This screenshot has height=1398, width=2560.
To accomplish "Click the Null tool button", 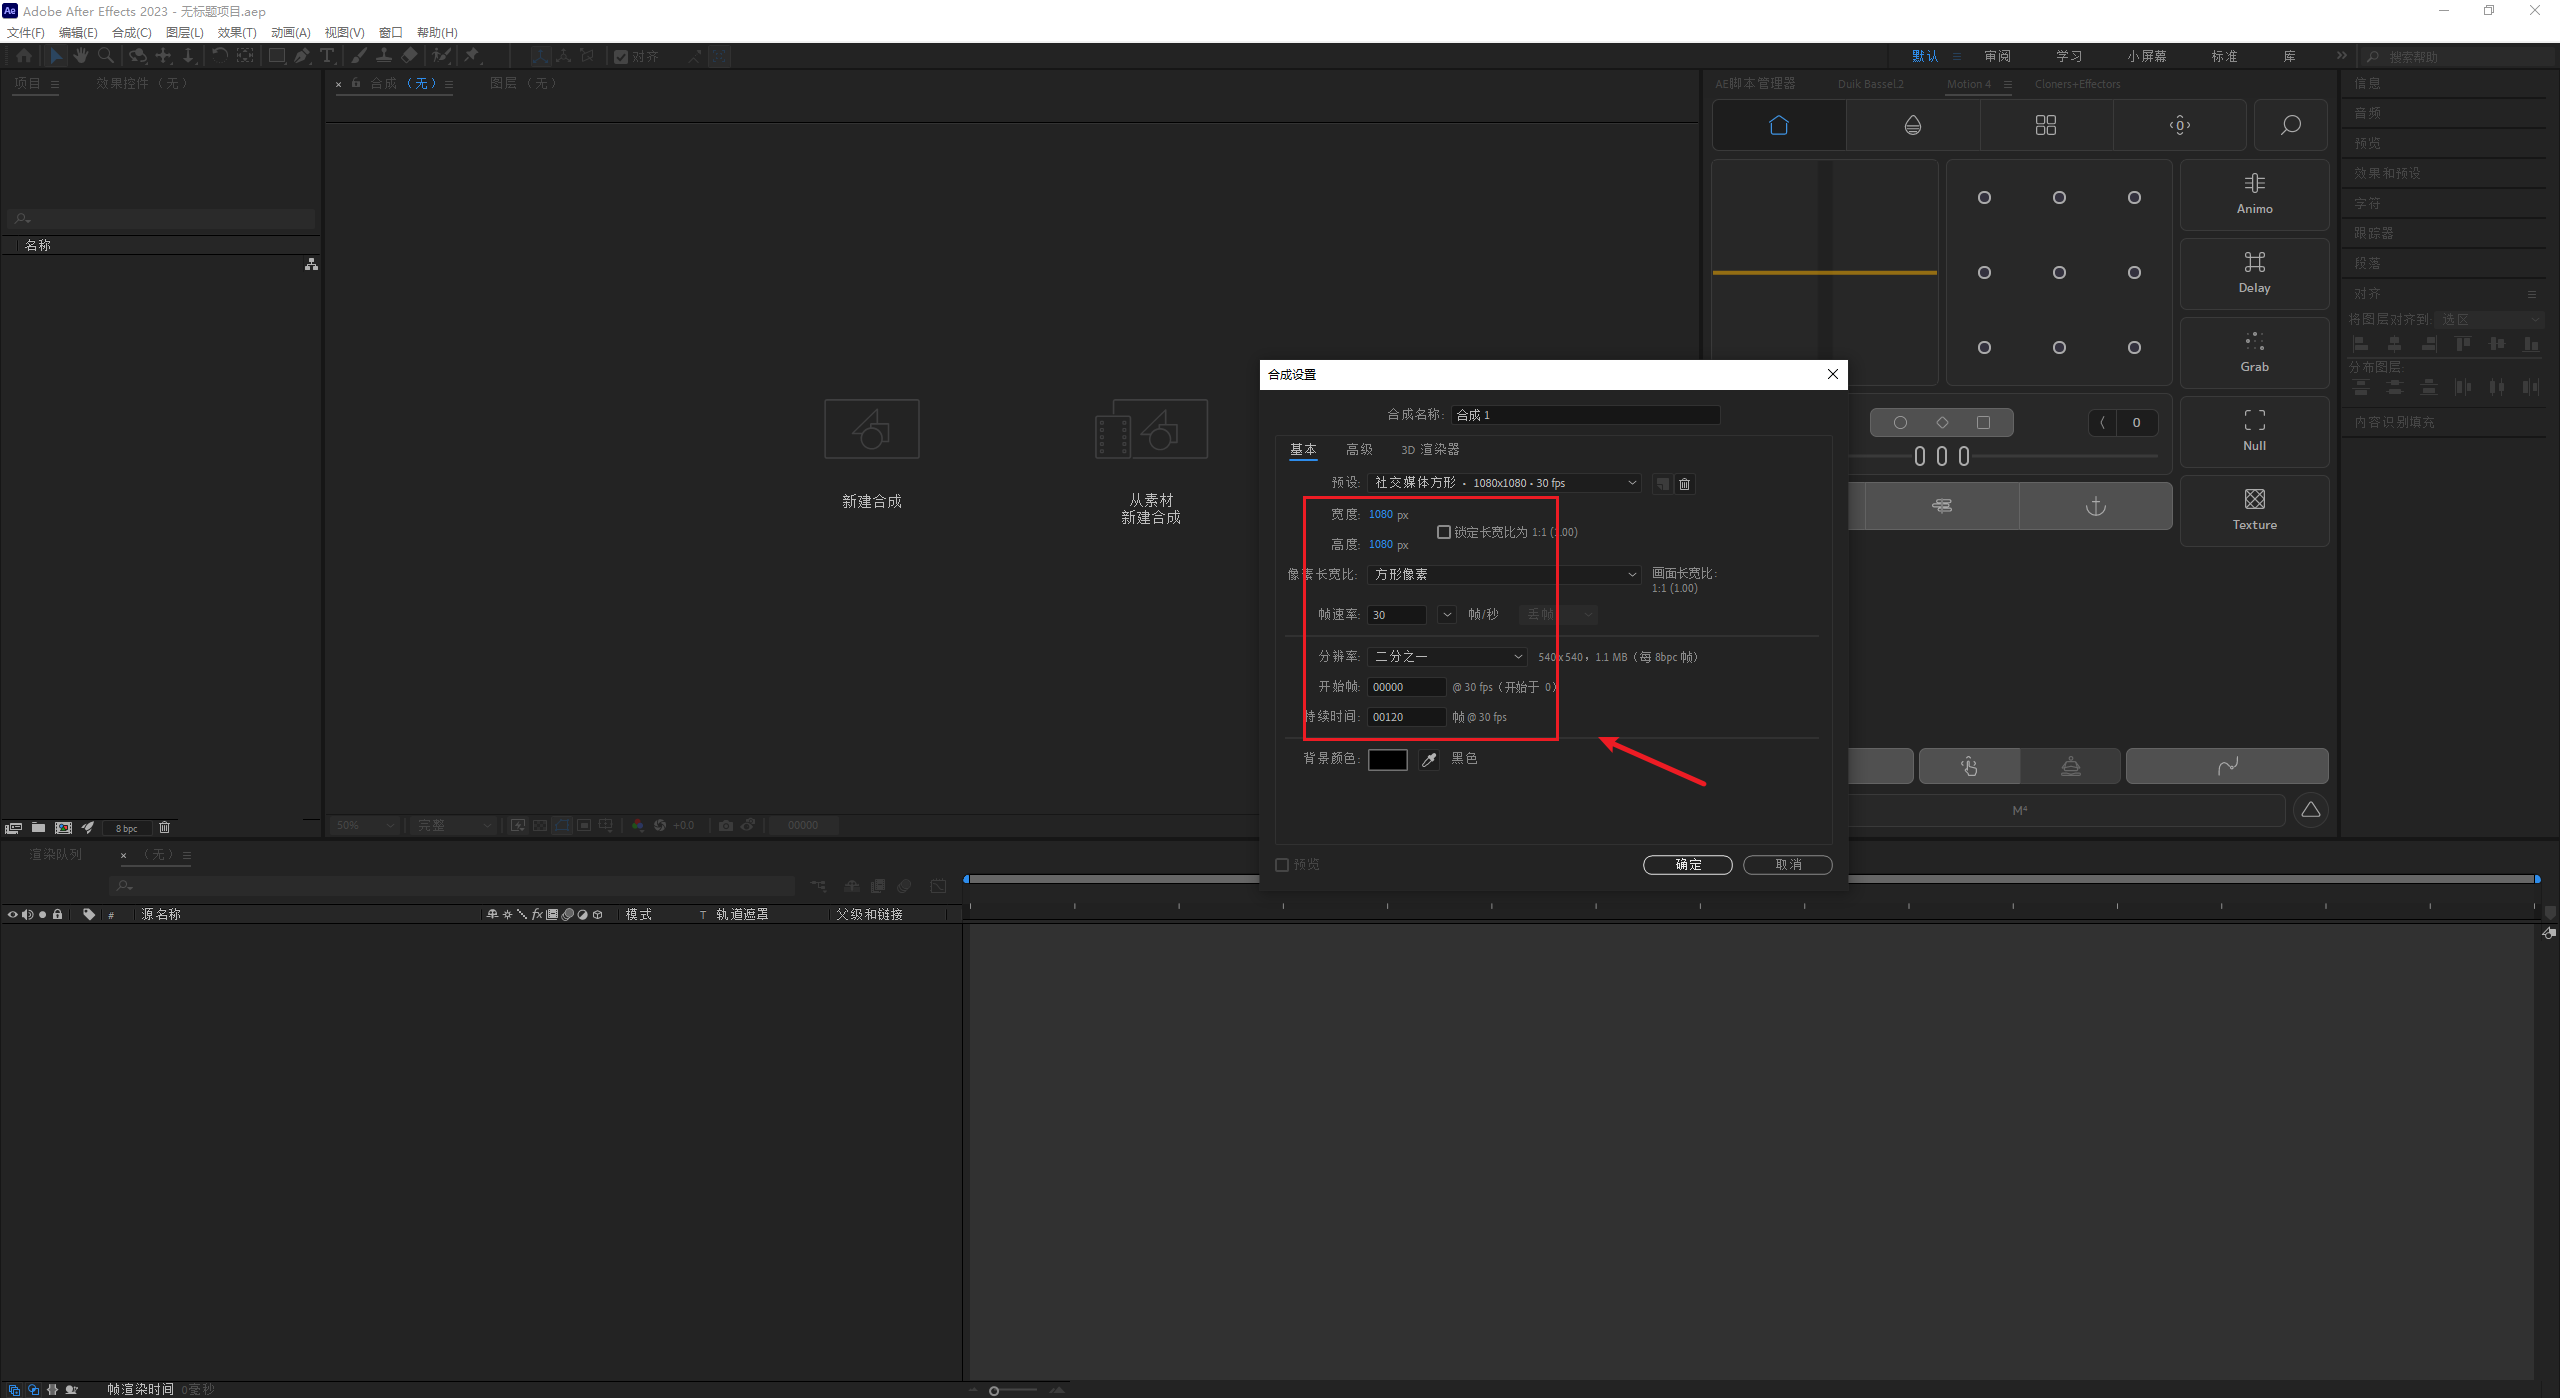I will 2254,431.
